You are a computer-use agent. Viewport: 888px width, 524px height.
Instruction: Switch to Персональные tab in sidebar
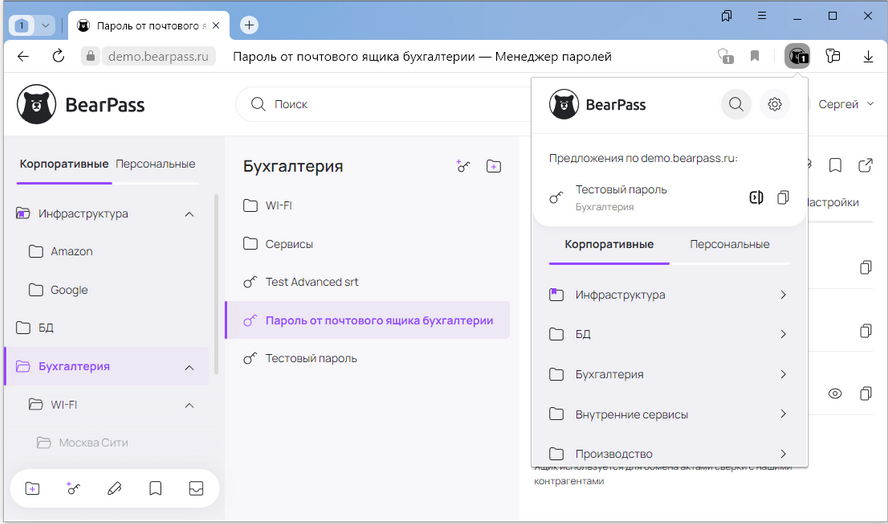tap(155, 164)
